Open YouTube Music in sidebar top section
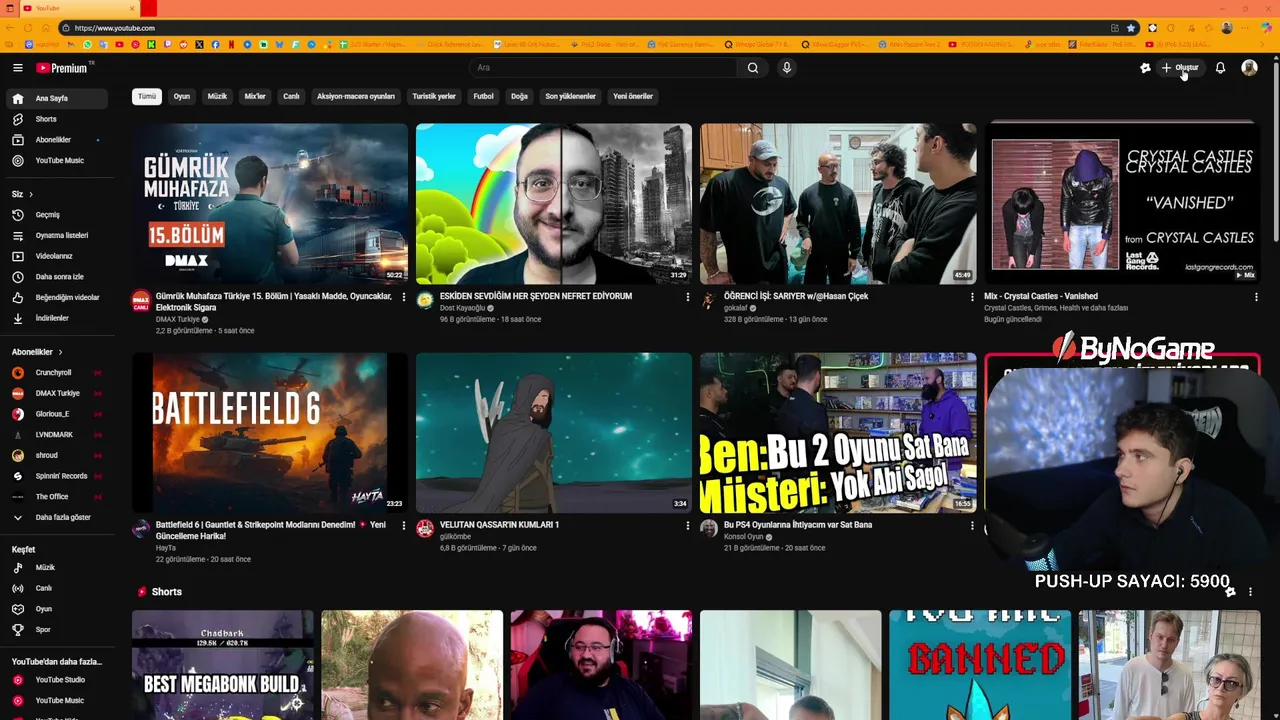1280x720 pixels. click(x=57, y=160)
